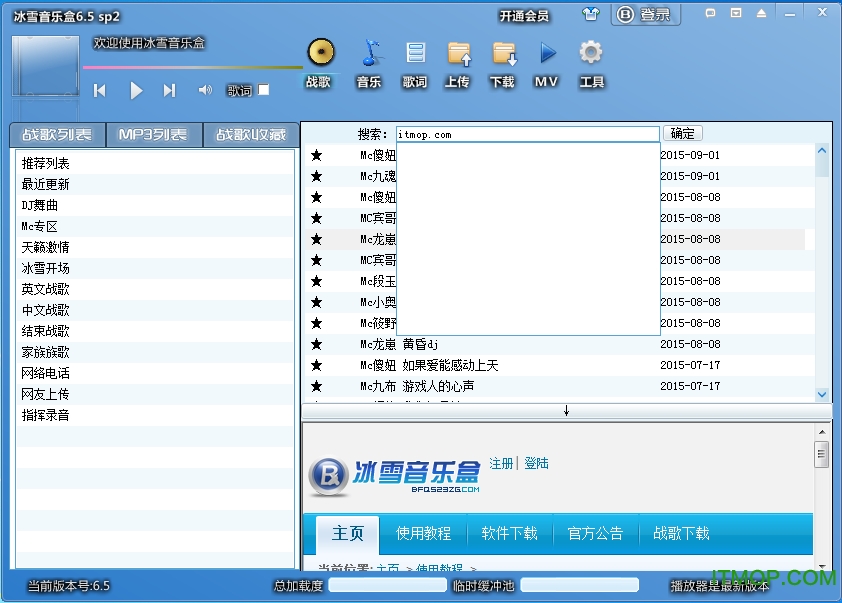Launch the MV video icon
Image resolution: width=842 pixels, height=603 pixels.
pos(547,53)
